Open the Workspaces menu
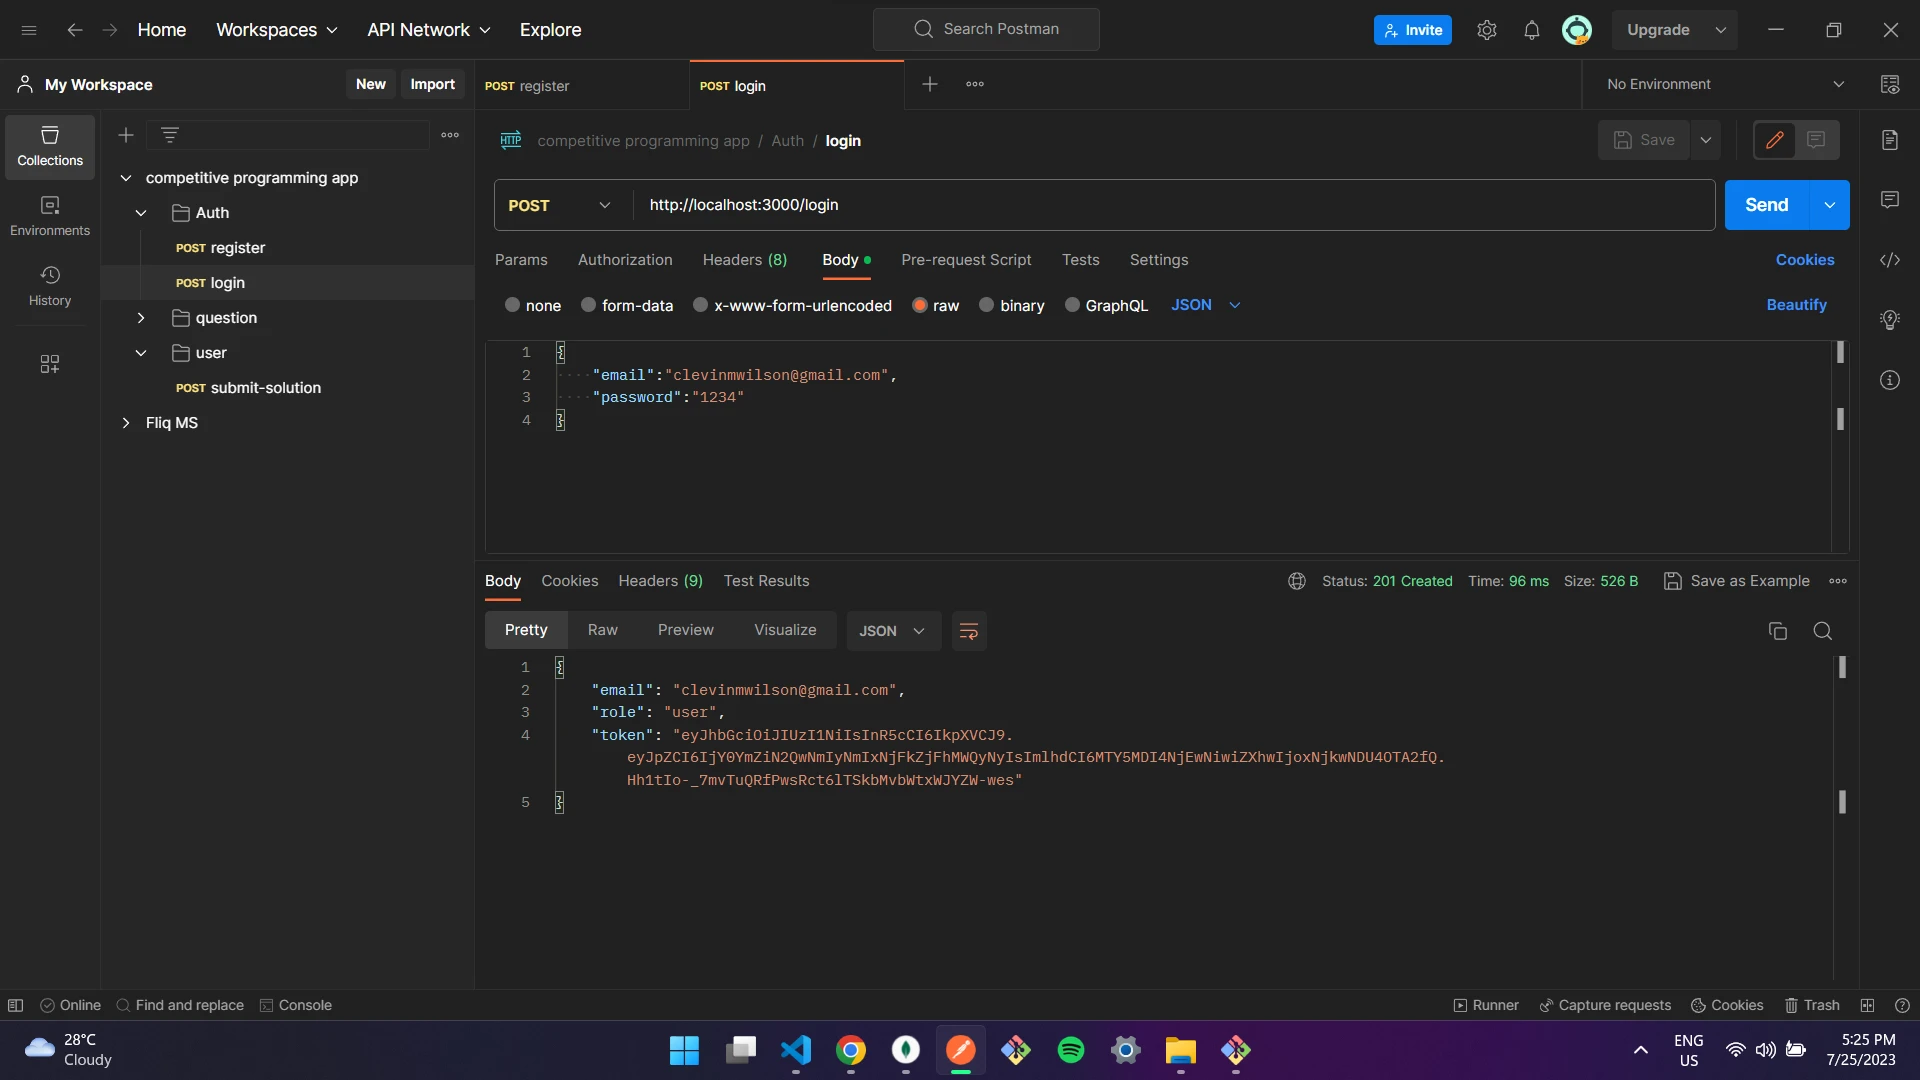1920x1080 pixels. 277,30
